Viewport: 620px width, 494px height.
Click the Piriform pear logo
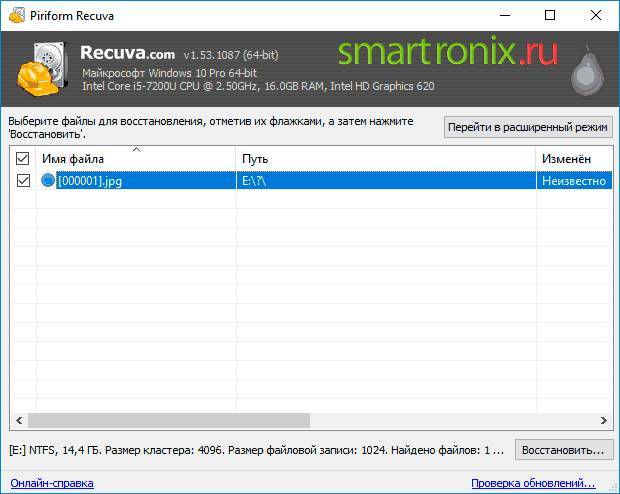(x=588, y=70)
